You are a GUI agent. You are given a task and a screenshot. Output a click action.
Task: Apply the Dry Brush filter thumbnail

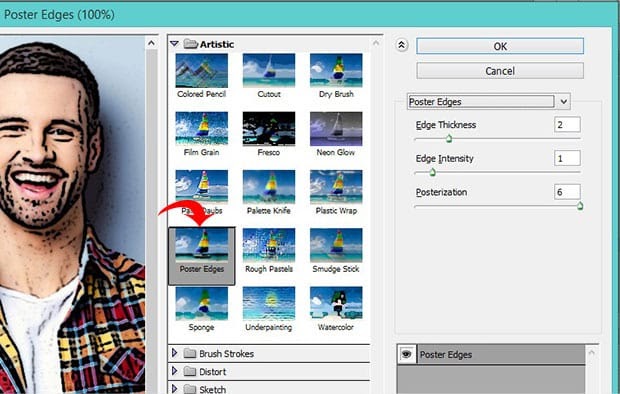[336, 71]
